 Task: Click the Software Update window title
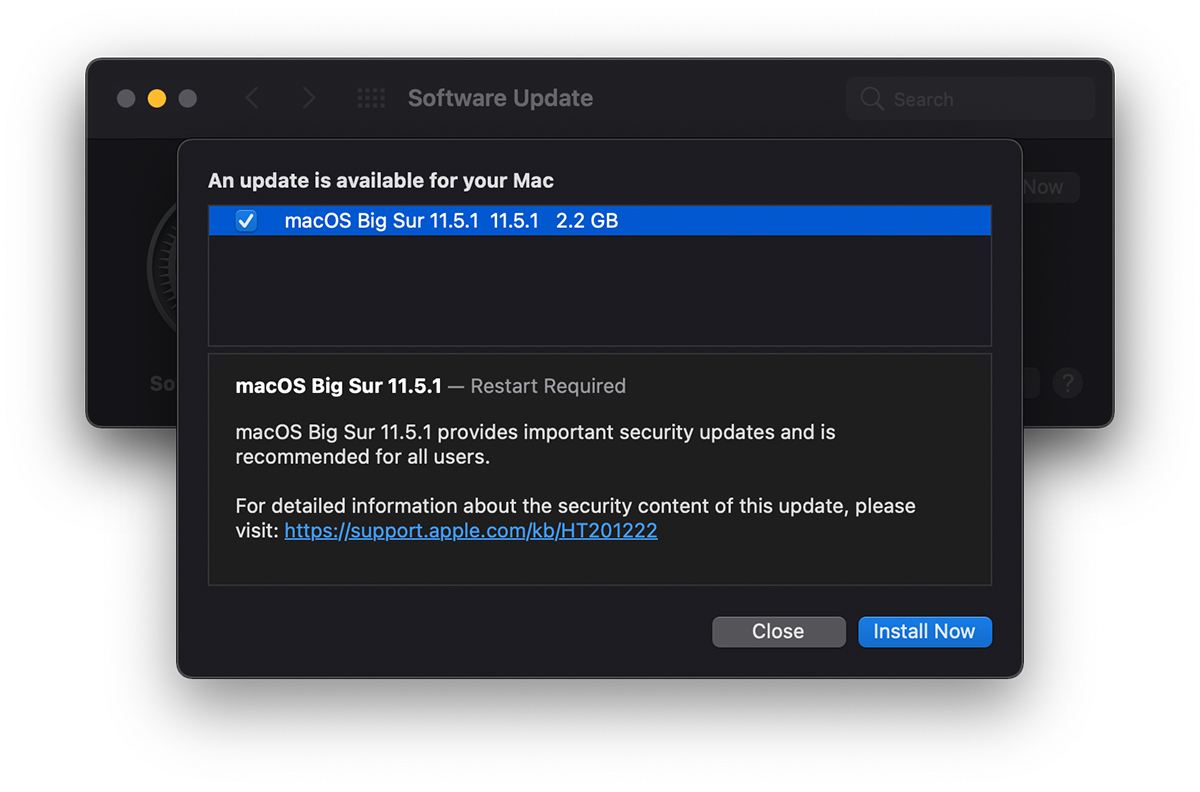(500, 98)
